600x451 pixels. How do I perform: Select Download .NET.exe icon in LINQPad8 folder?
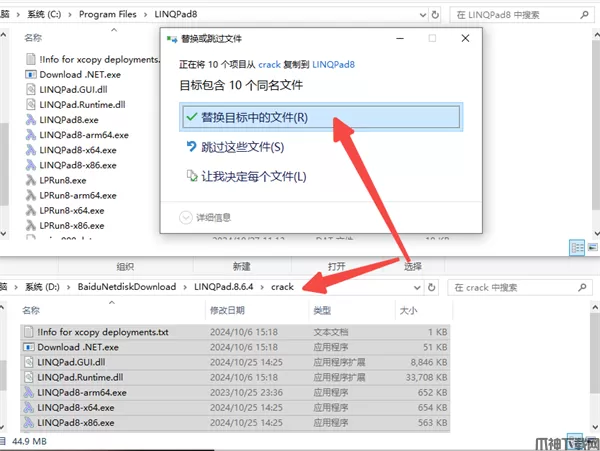pyautogui.click(x=31, y=74)
